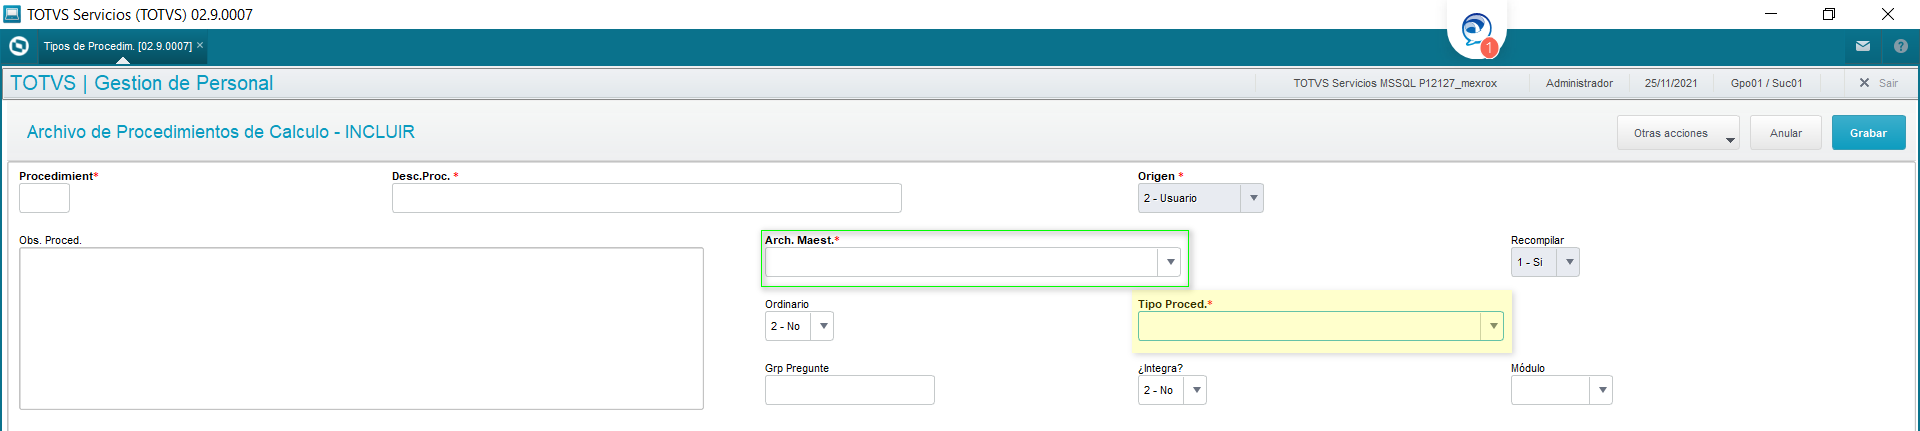Expand the Arch. Maest. combo box
Screen dimensions: 1920x431
pos(972,262)
